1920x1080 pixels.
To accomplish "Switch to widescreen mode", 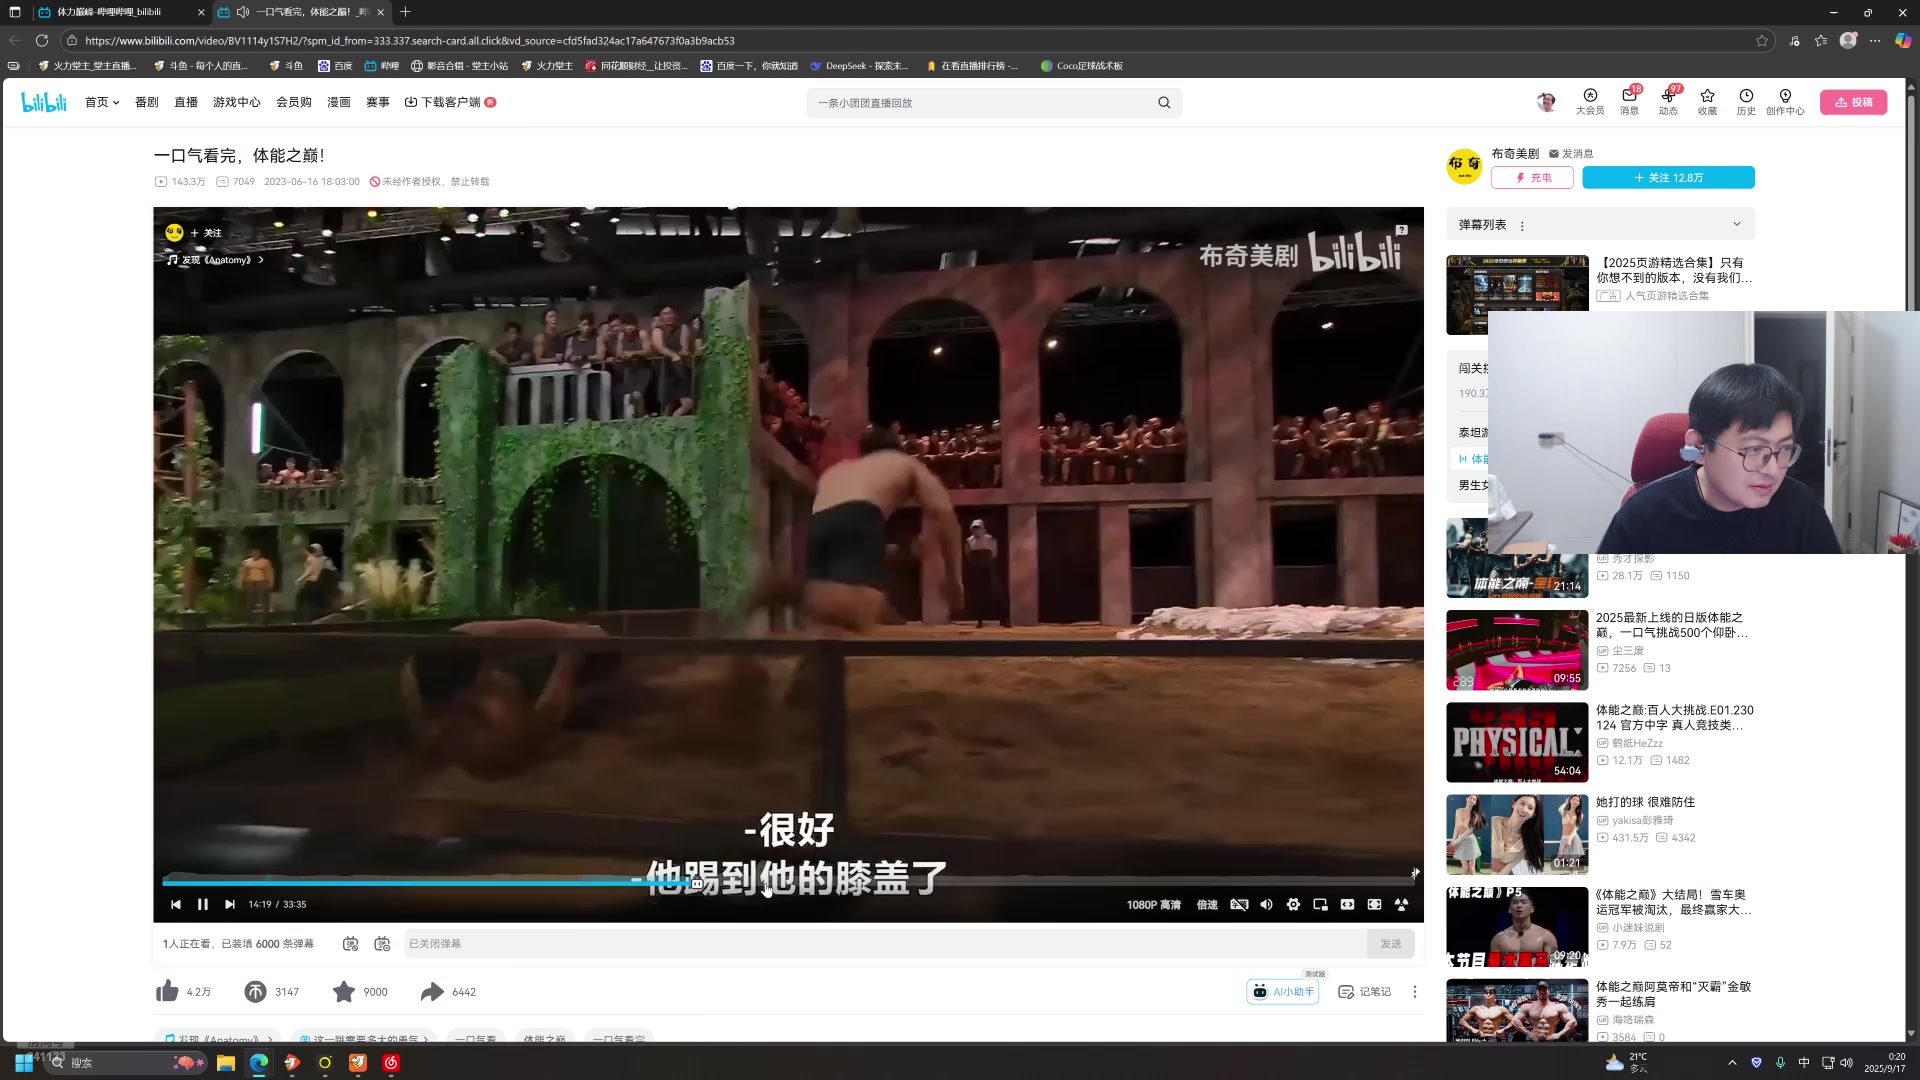I will coord(1347,904).
